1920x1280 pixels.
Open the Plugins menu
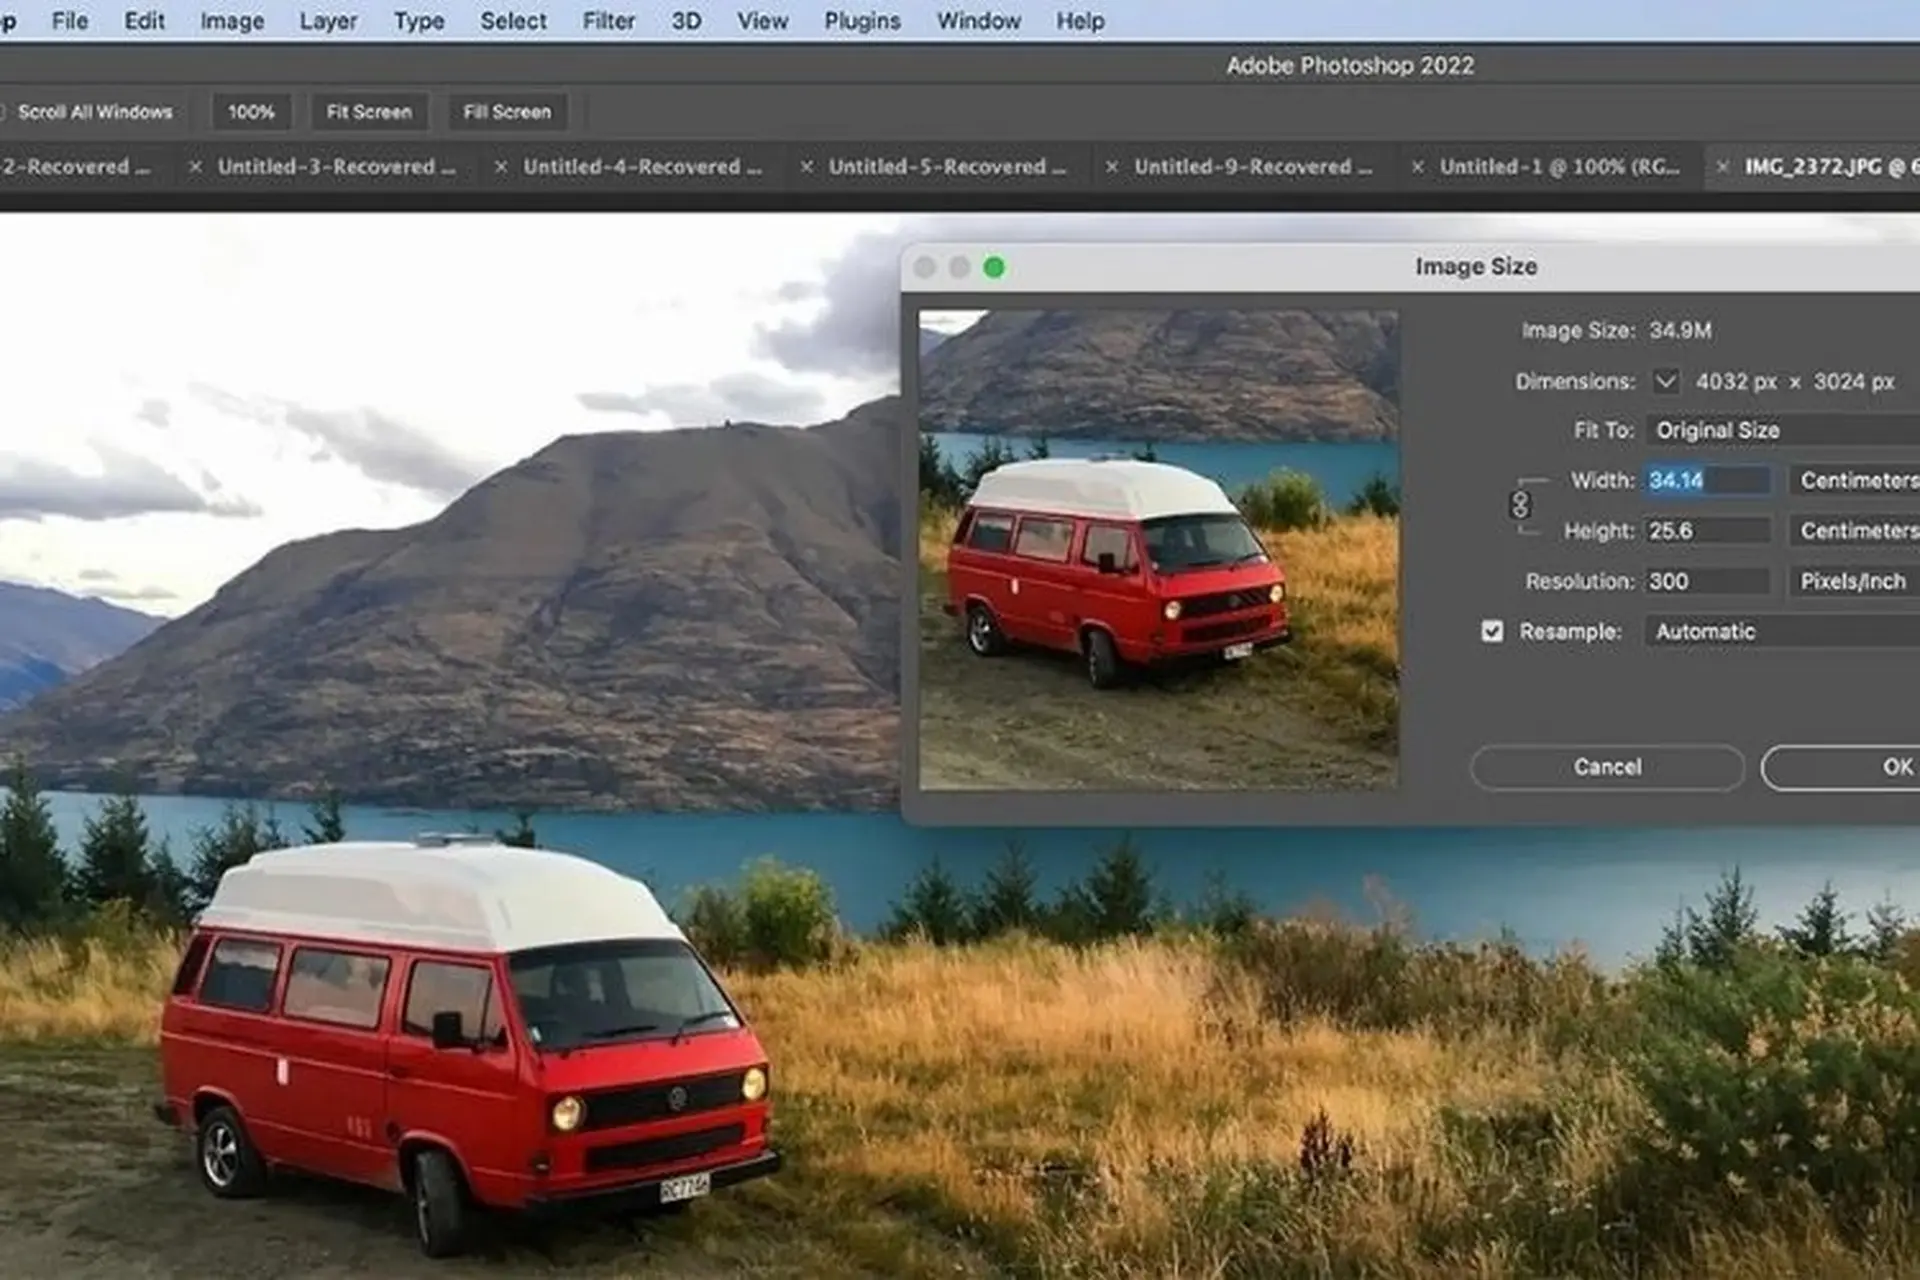[x=862, y=21]
